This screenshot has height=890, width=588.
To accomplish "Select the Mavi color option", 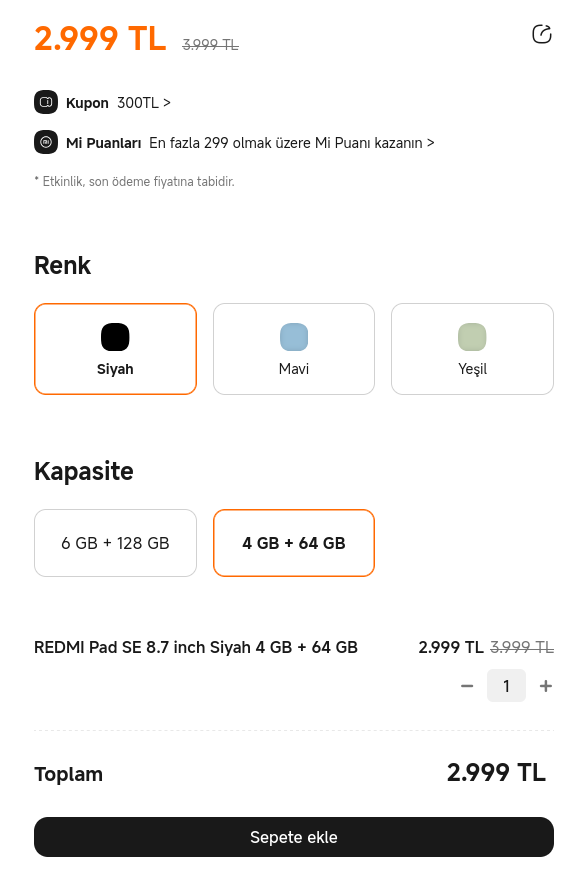I will point(294,349).
